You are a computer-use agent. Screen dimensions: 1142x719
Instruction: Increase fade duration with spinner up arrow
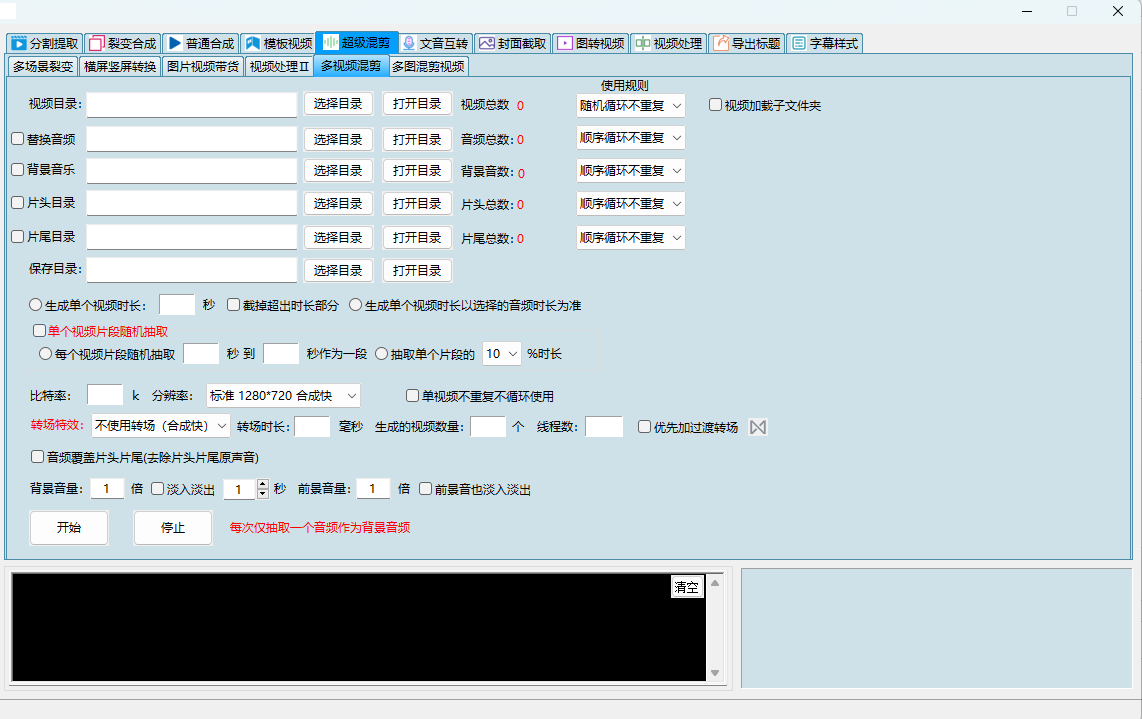(x=262, y=483)
